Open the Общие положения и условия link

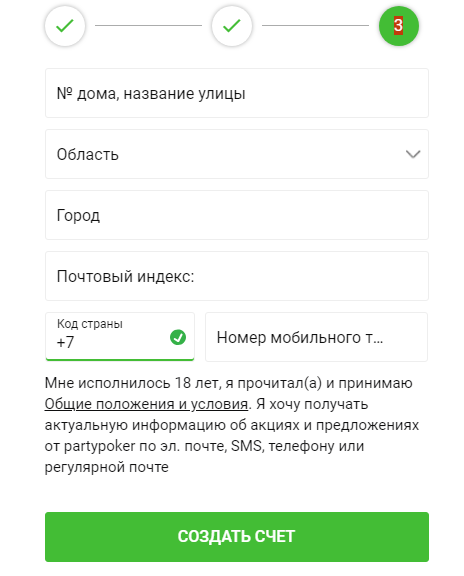(x=146, y=404)
